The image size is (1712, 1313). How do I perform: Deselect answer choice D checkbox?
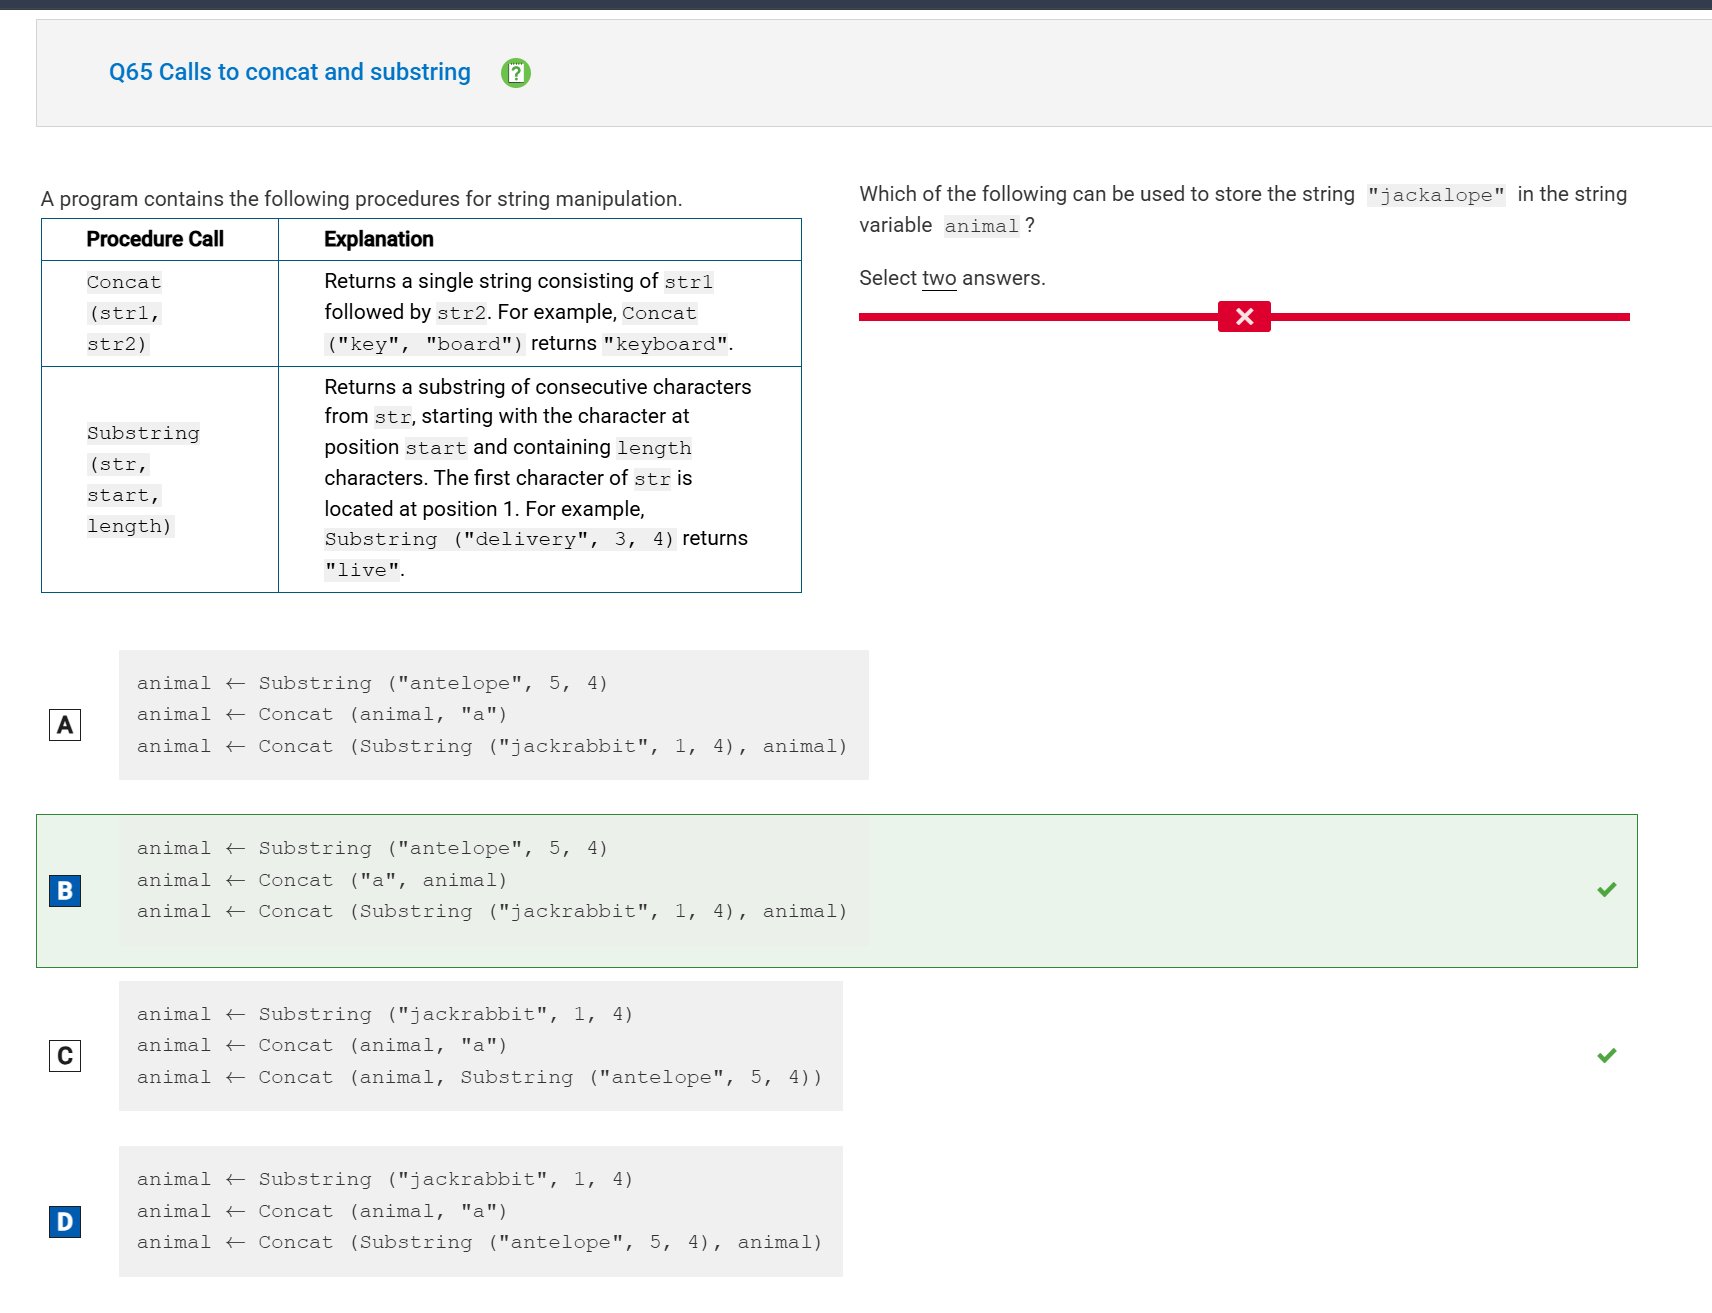tap(65, 1221)
